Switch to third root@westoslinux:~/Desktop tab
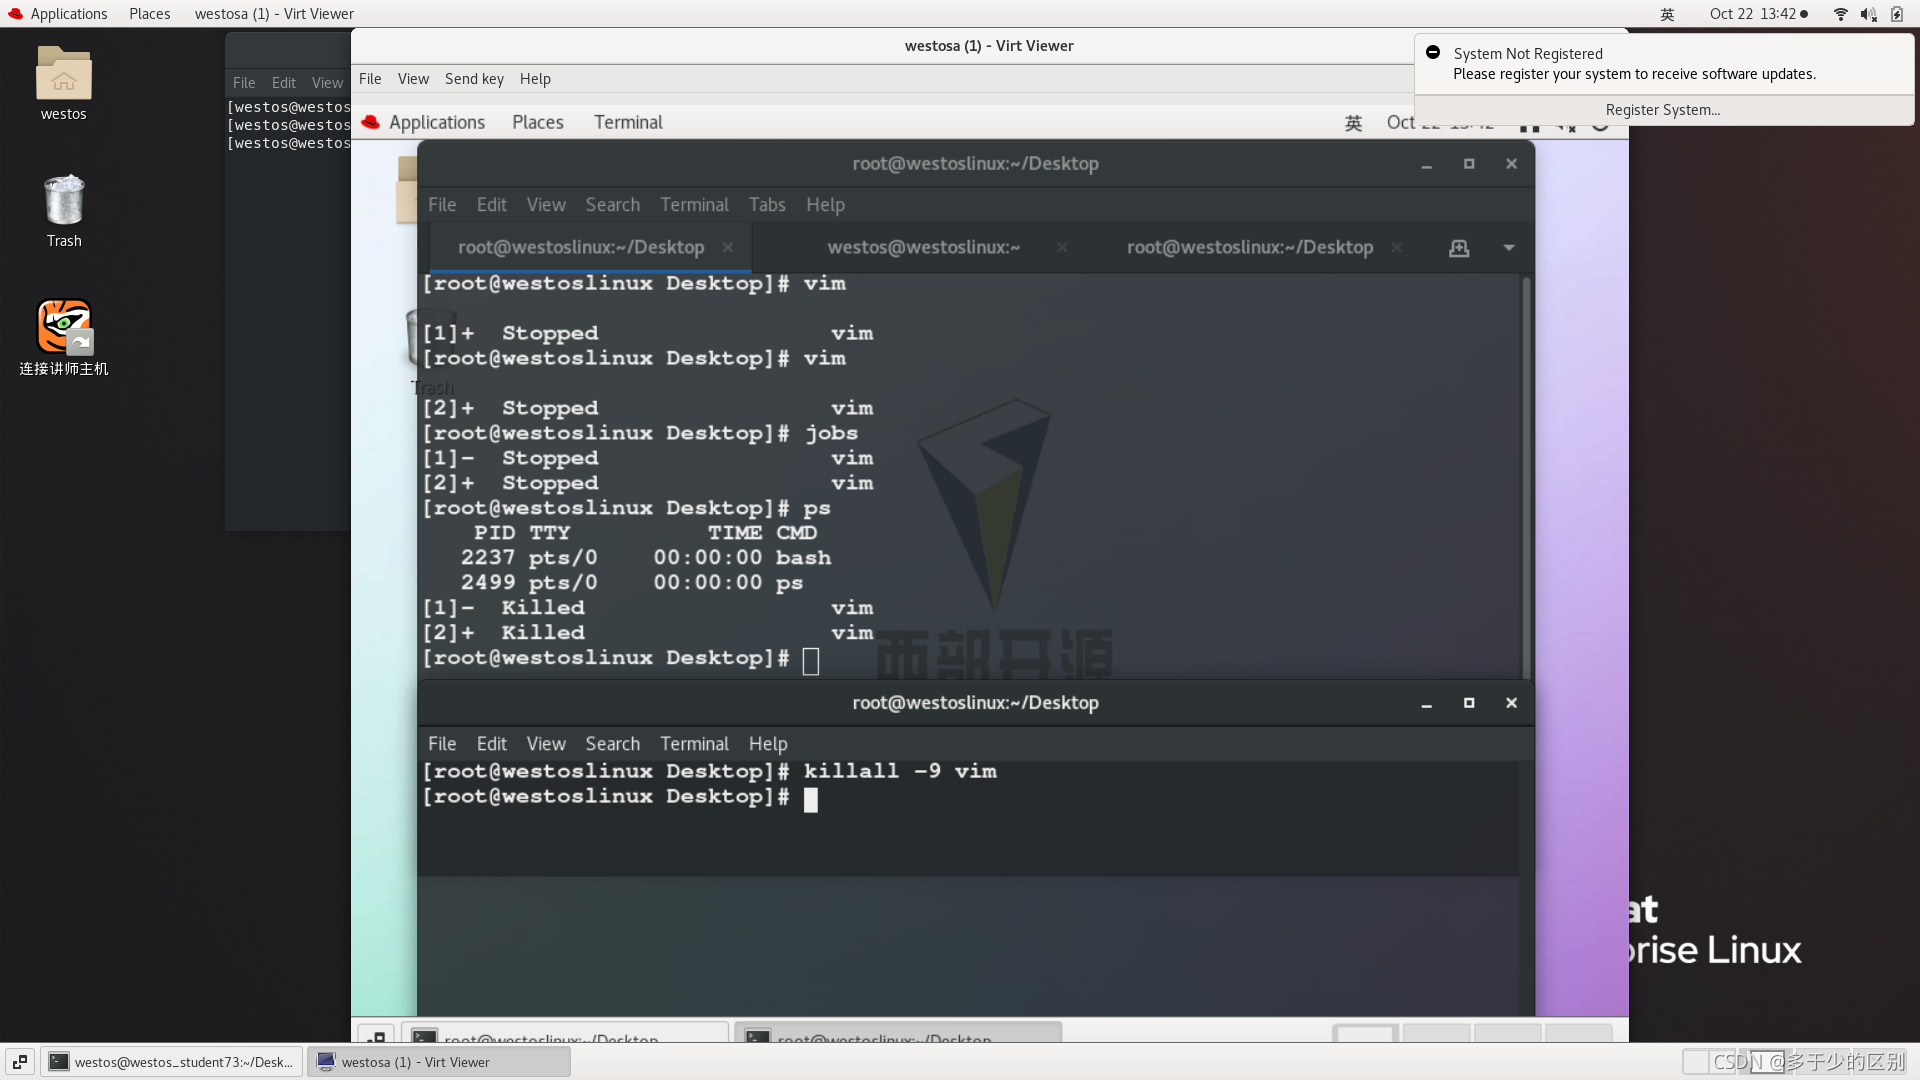 click(x=1249, y=247)
